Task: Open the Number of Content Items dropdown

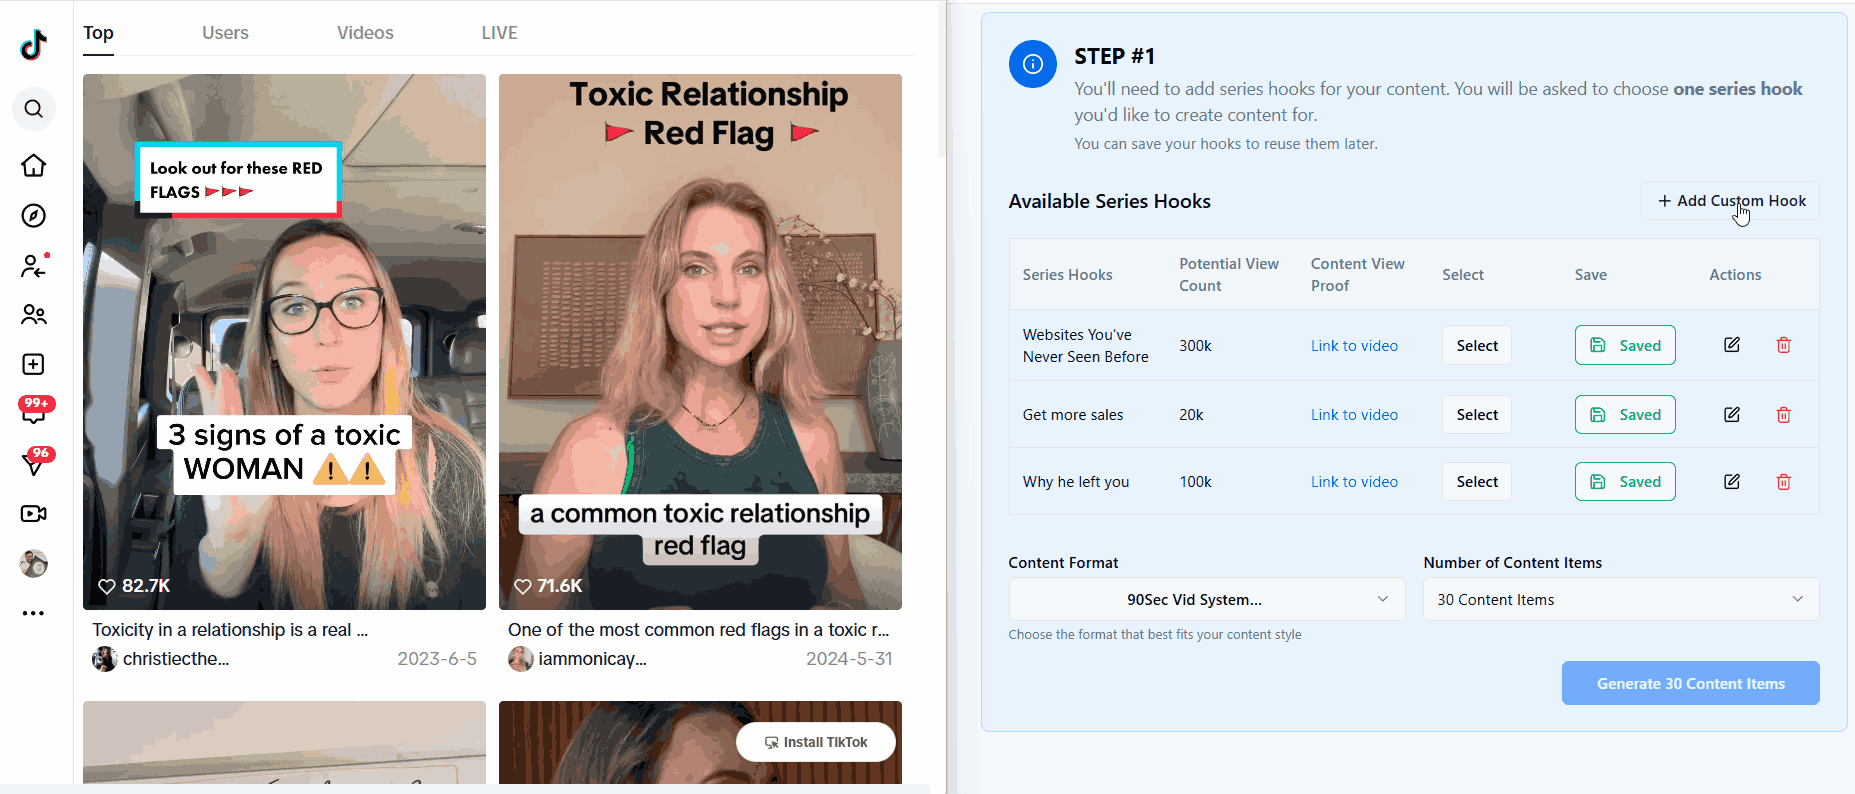Action: [1620, 600]
